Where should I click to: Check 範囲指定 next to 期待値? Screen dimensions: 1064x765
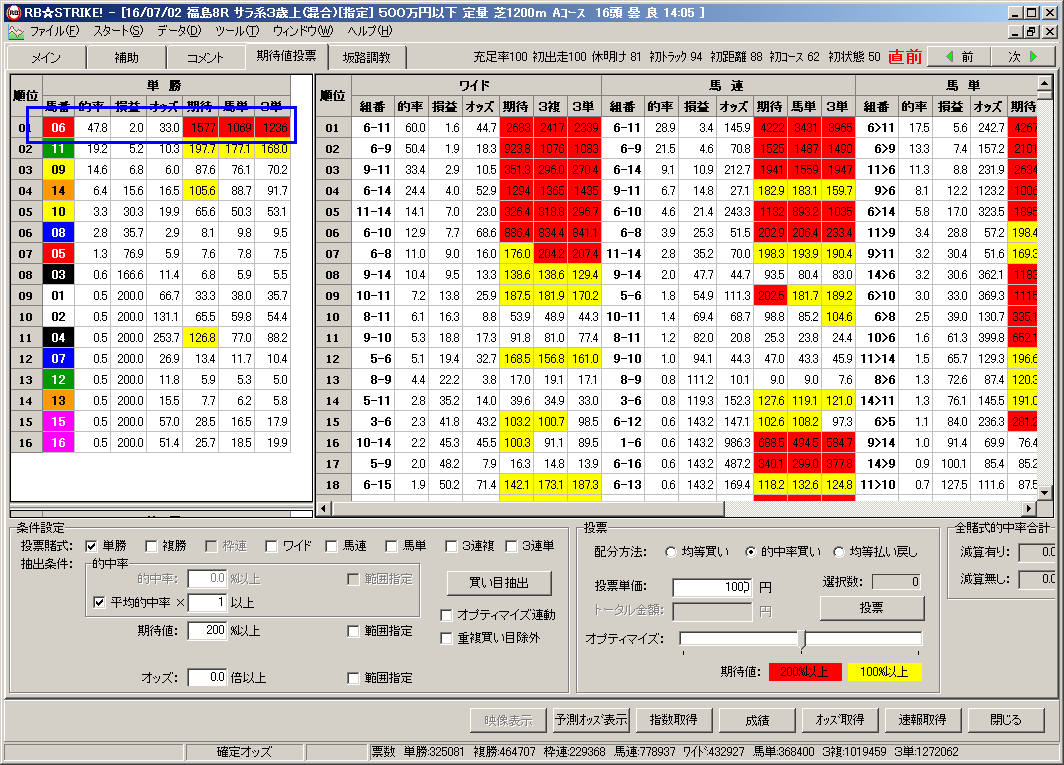(353, 631)
